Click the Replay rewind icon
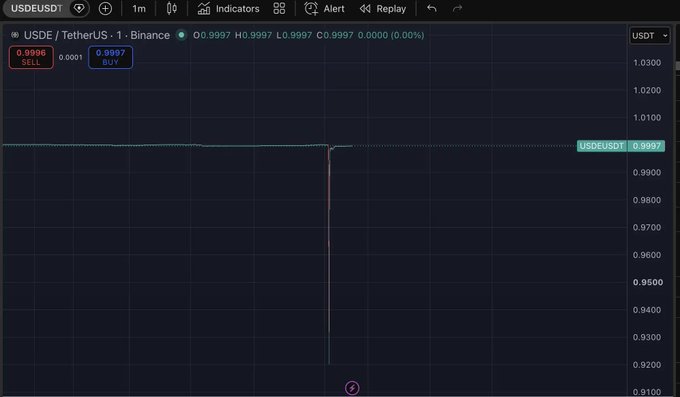Image resolution: width=680 pixels, height=397 pixels. click(365, 9)
